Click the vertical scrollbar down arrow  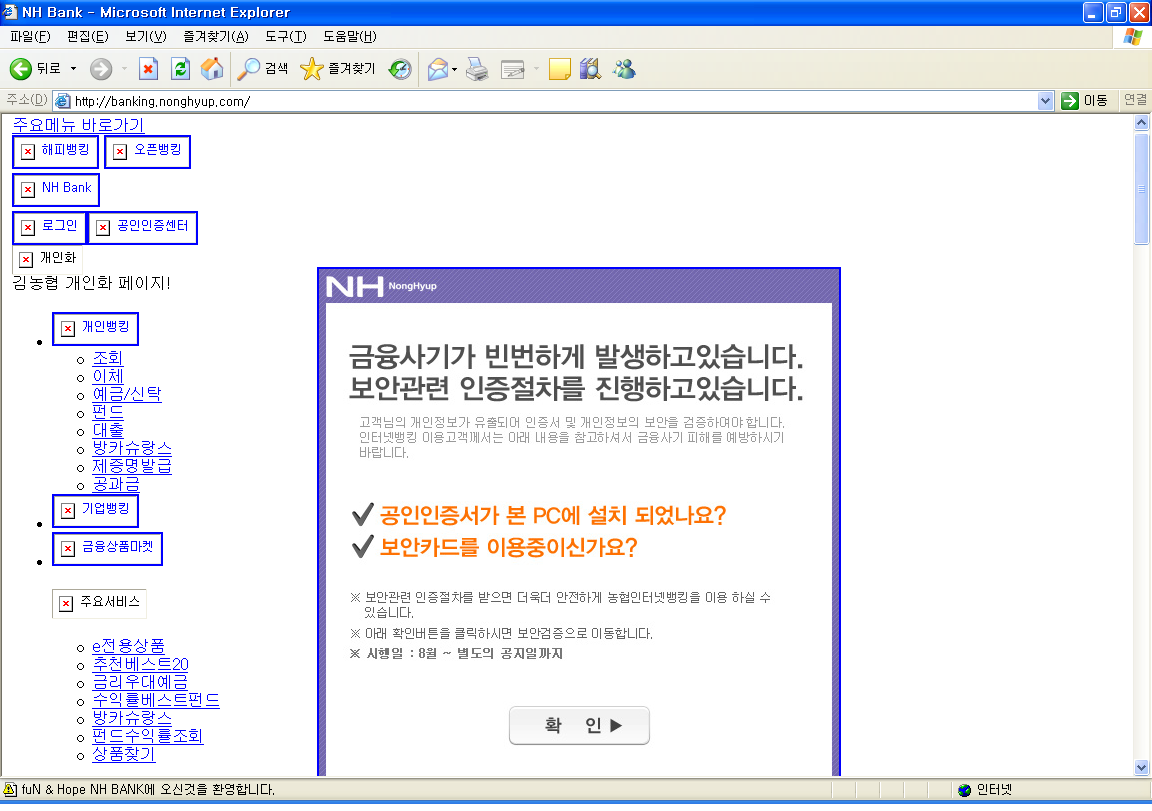tap(1141, 768)
